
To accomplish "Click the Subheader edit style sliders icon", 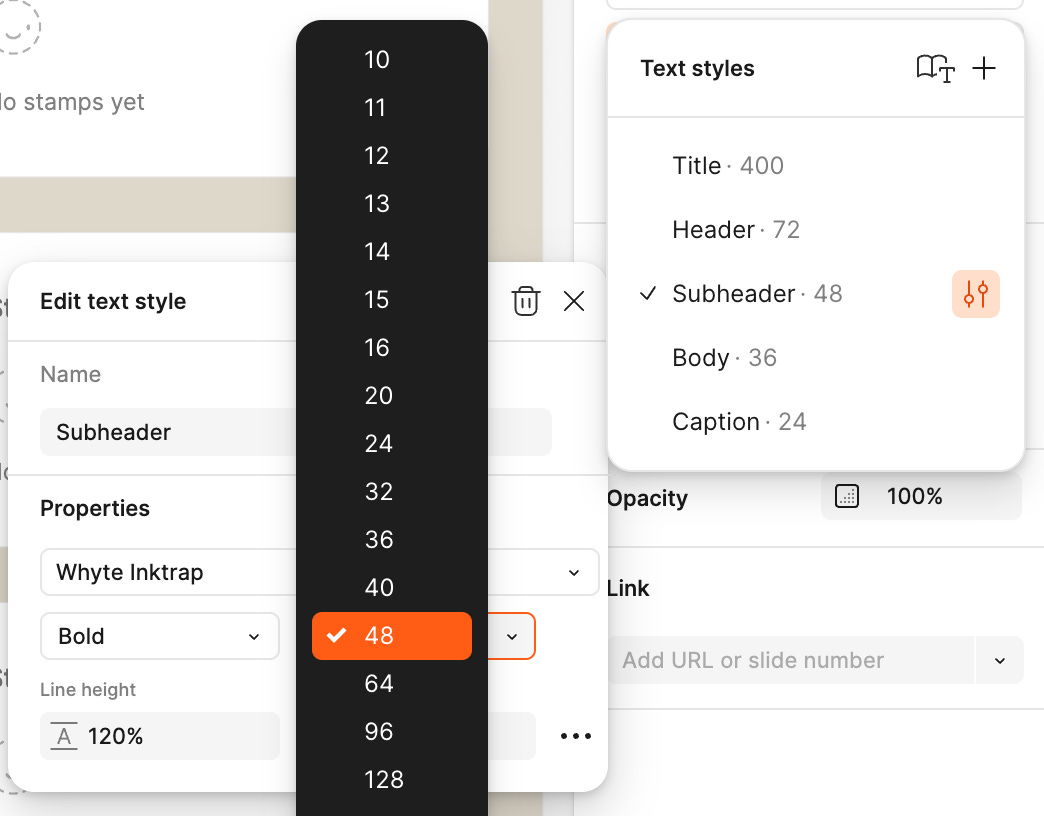I will (975, 294).
